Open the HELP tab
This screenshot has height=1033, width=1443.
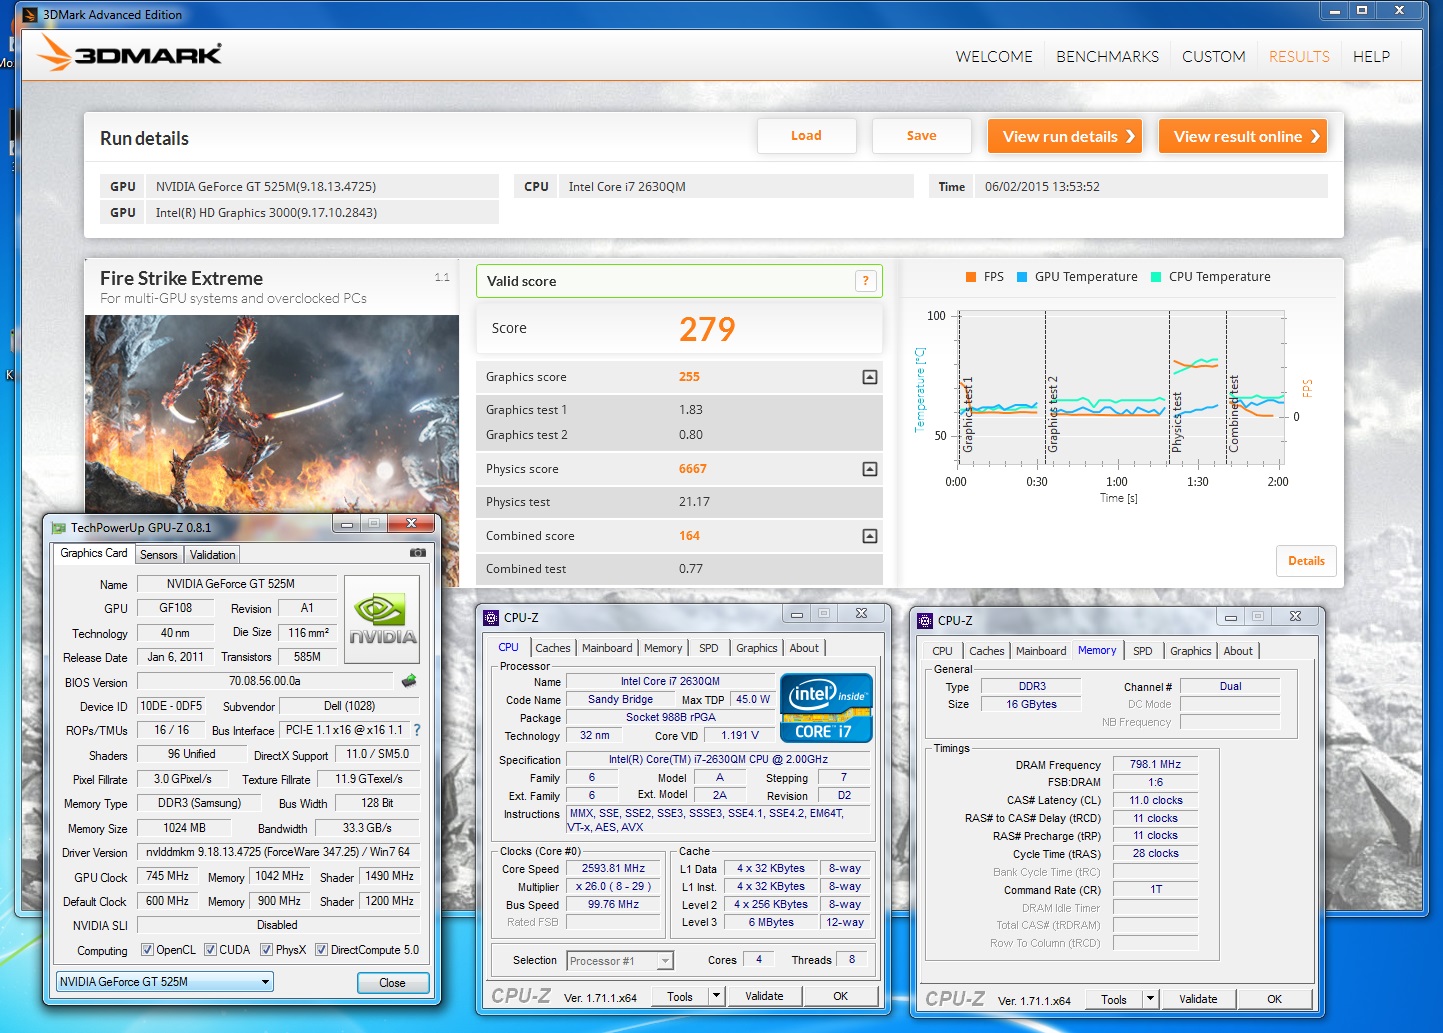point(1371,57)
